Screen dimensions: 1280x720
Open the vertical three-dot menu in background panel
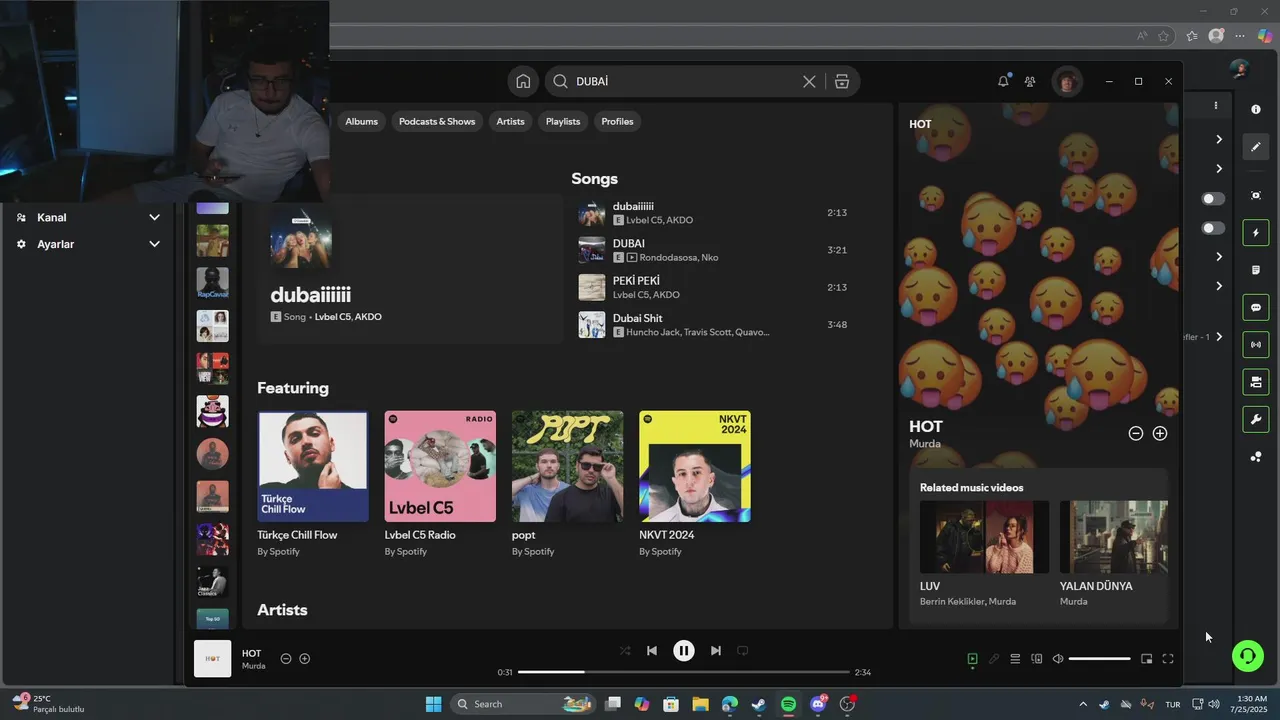[x=1216, y=105]
